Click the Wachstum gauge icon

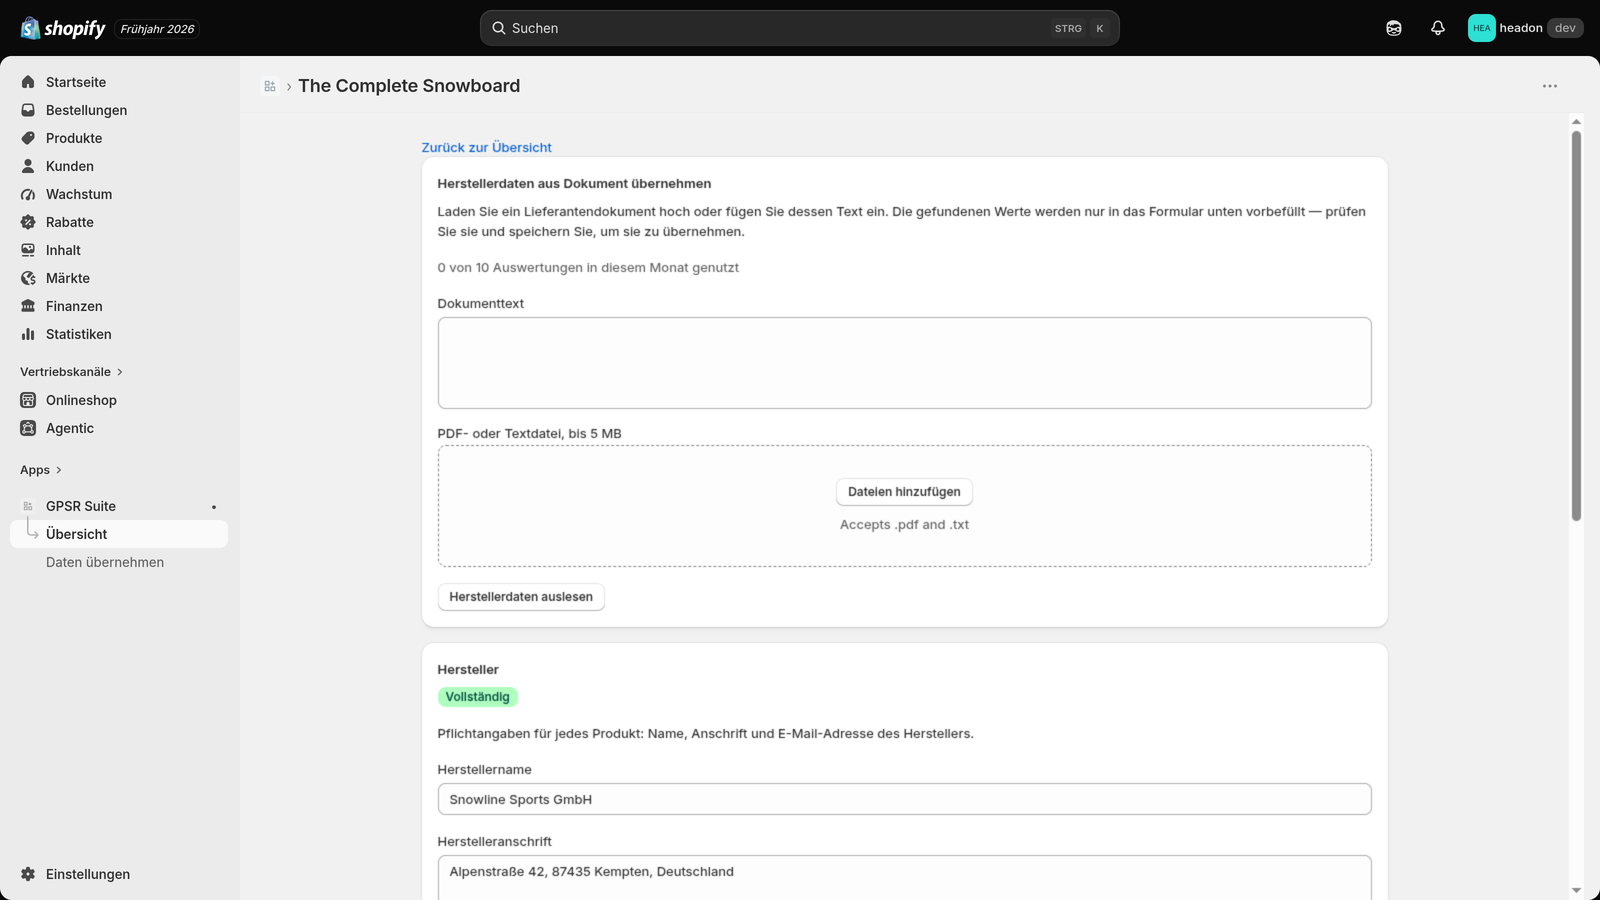pos(28,194)
